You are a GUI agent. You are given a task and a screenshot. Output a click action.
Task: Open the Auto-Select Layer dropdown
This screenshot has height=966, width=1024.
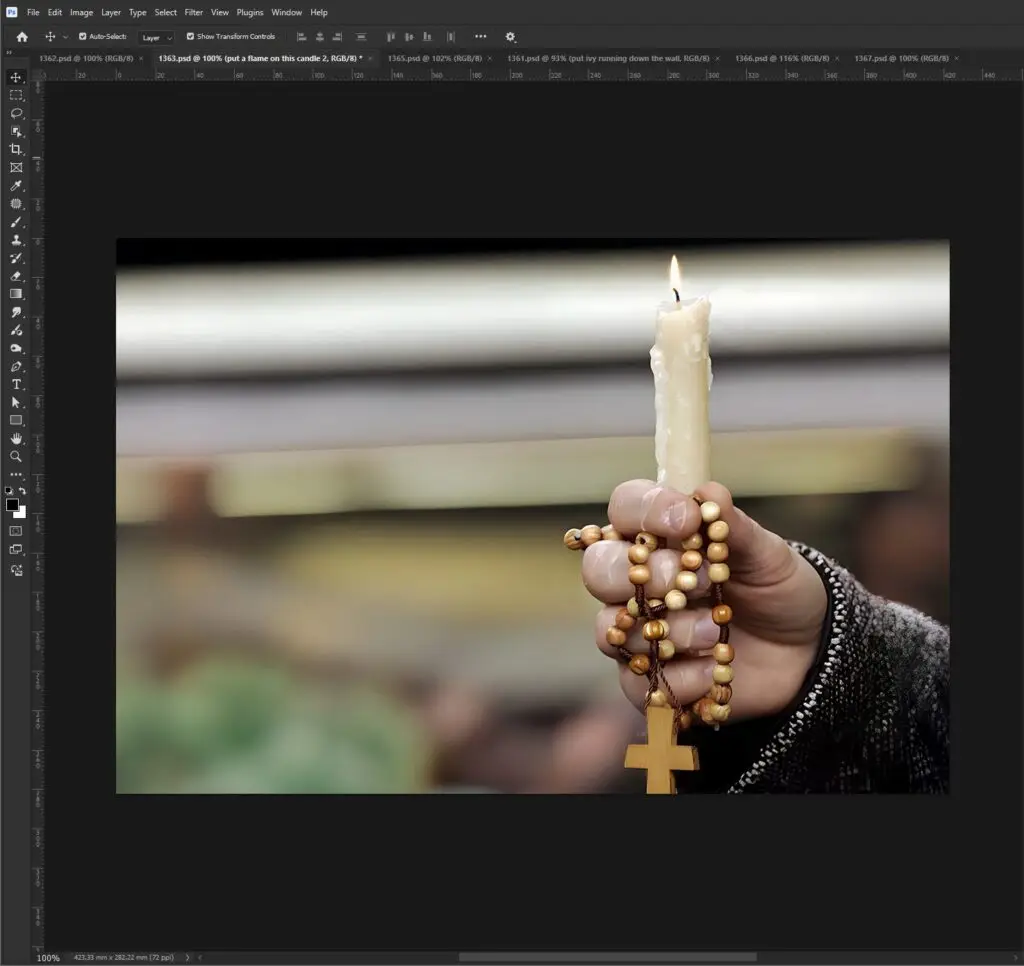coord(156,37)
